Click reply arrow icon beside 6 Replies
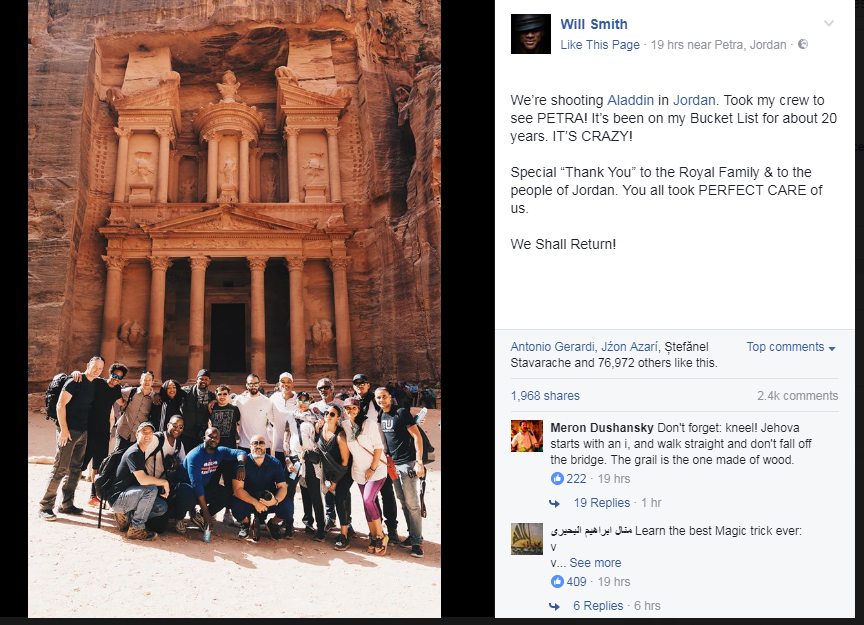 pos(554,606)
